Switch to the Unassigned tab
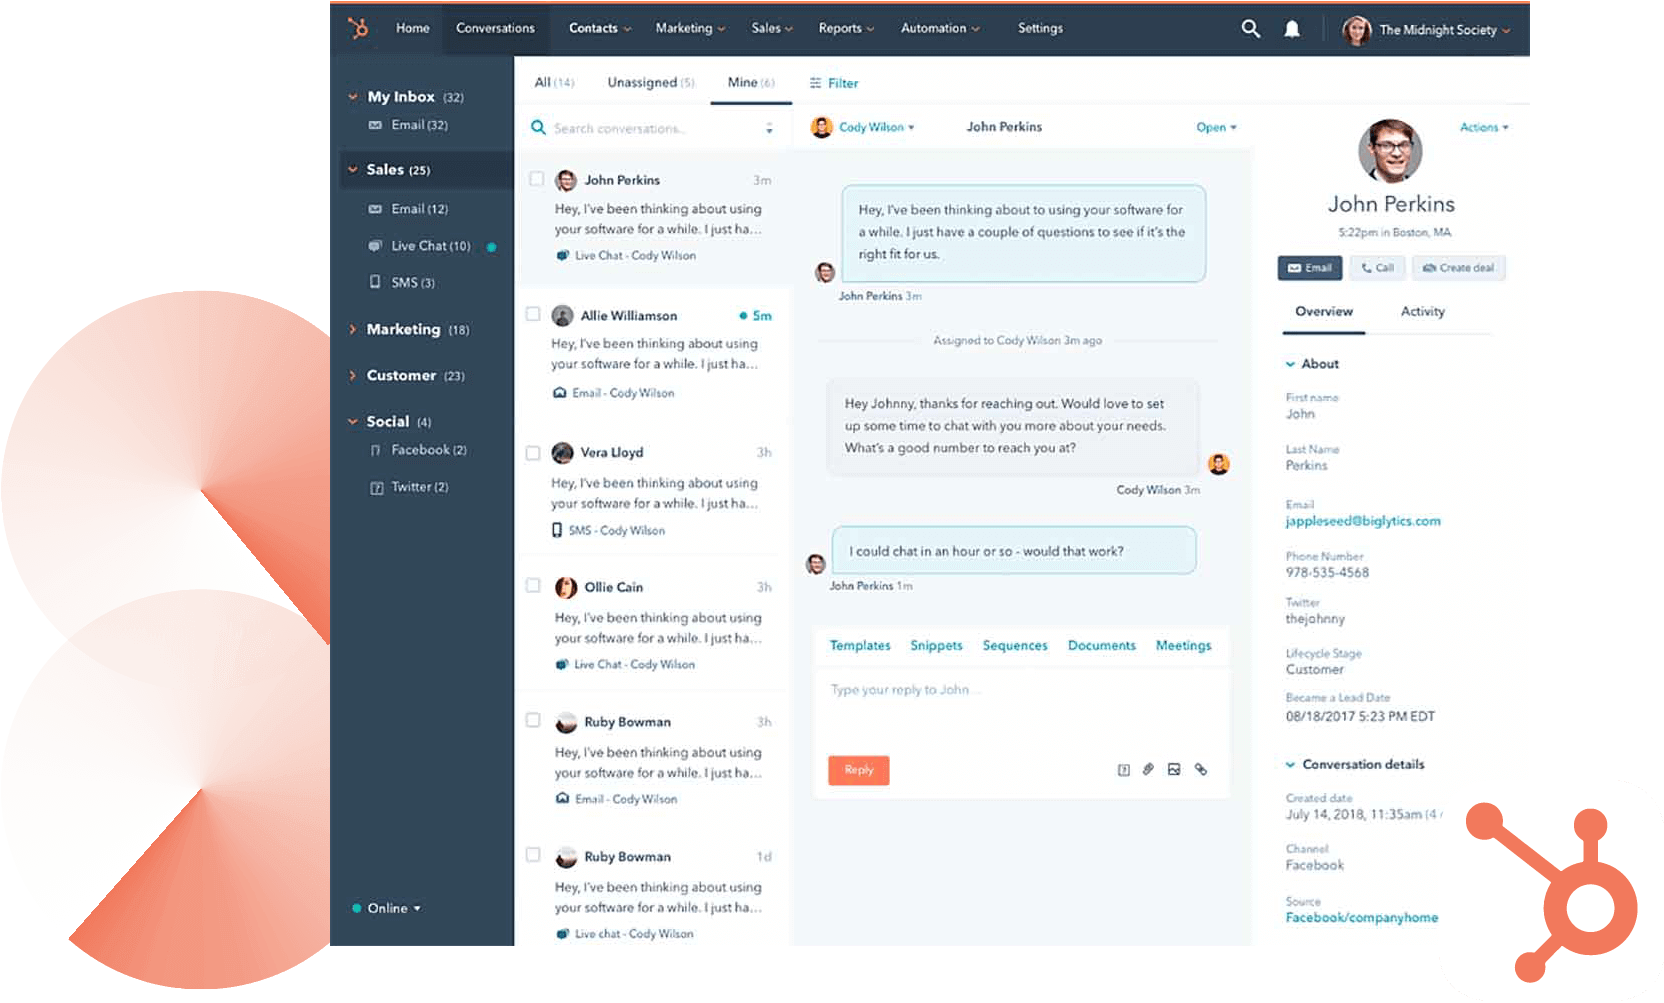This screenshot has height=1003, width=1664. pyautogui.click(x=650, y=82)
